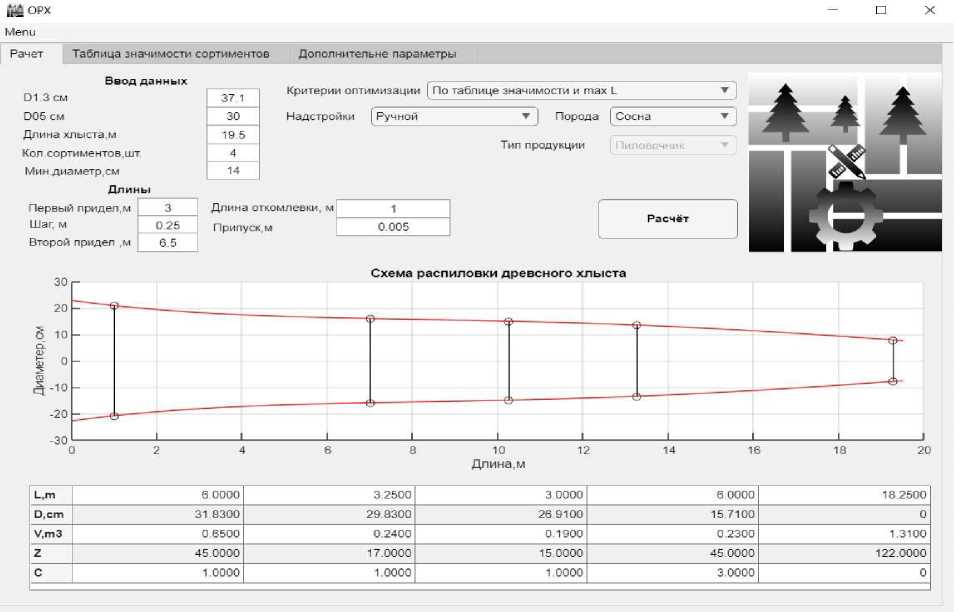The width and height of the screenshot is (954, 612).
Task: Maximize the OPX window
Action: pyautogui.click(x=881, y=10)
